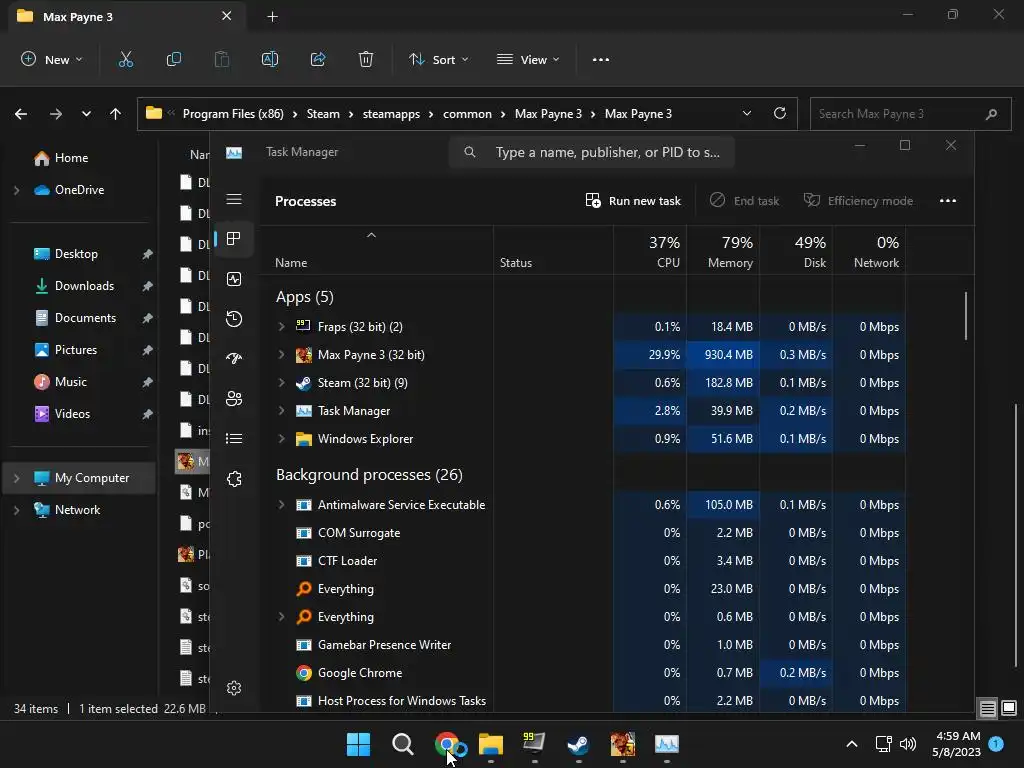This screenshot has width=1024, height=768.
Task: Add a new Explorer tab
Action: tap(272, 16)
